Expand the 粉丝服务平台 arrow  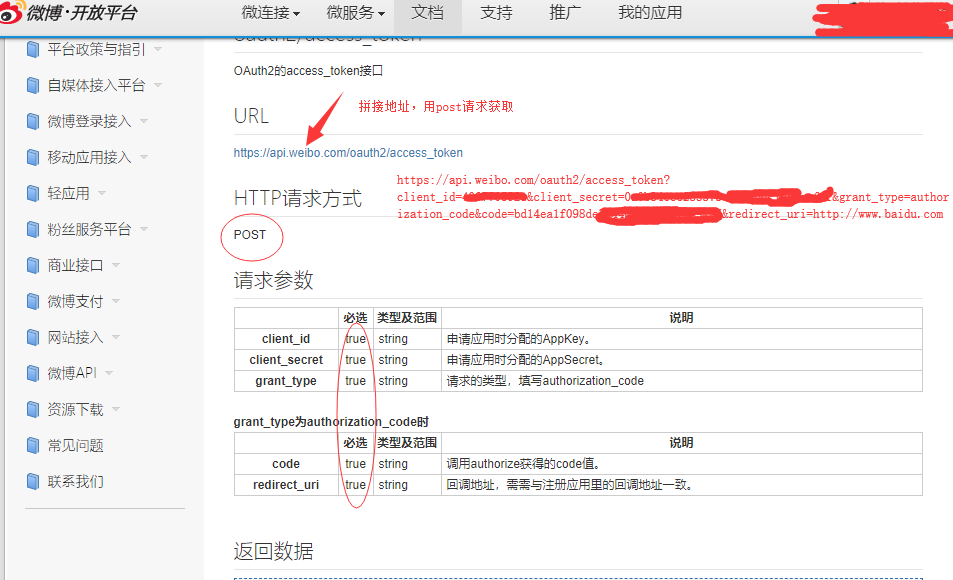click(144, 229)
